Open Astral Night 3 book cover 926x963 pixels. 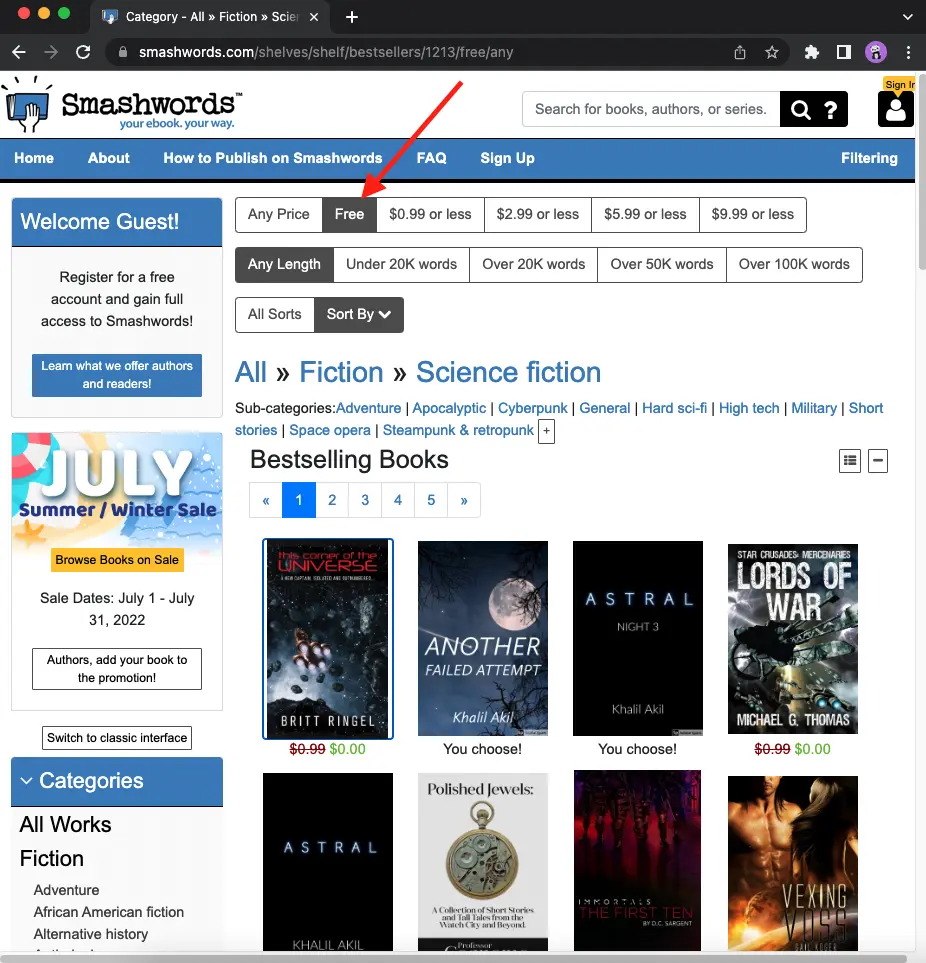[x=637, y=638]
